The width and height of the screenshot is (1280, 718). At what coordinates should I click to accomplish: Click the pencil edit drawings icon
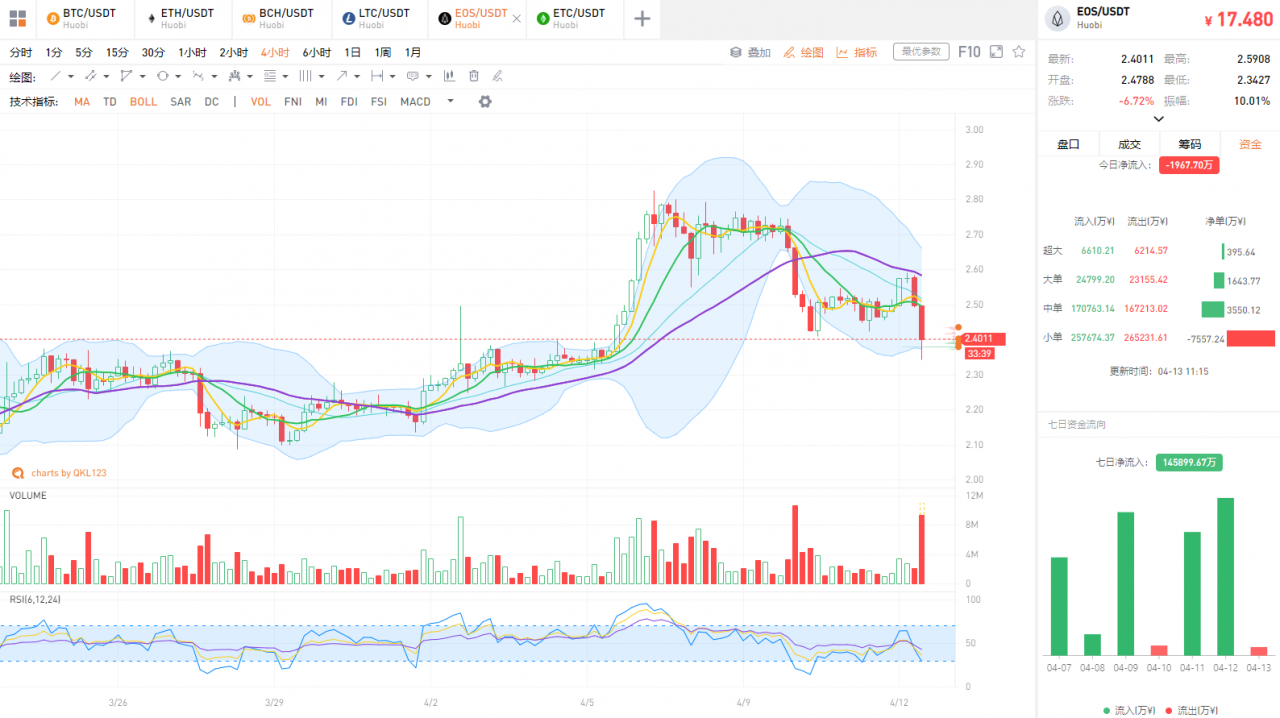point(498,76)
